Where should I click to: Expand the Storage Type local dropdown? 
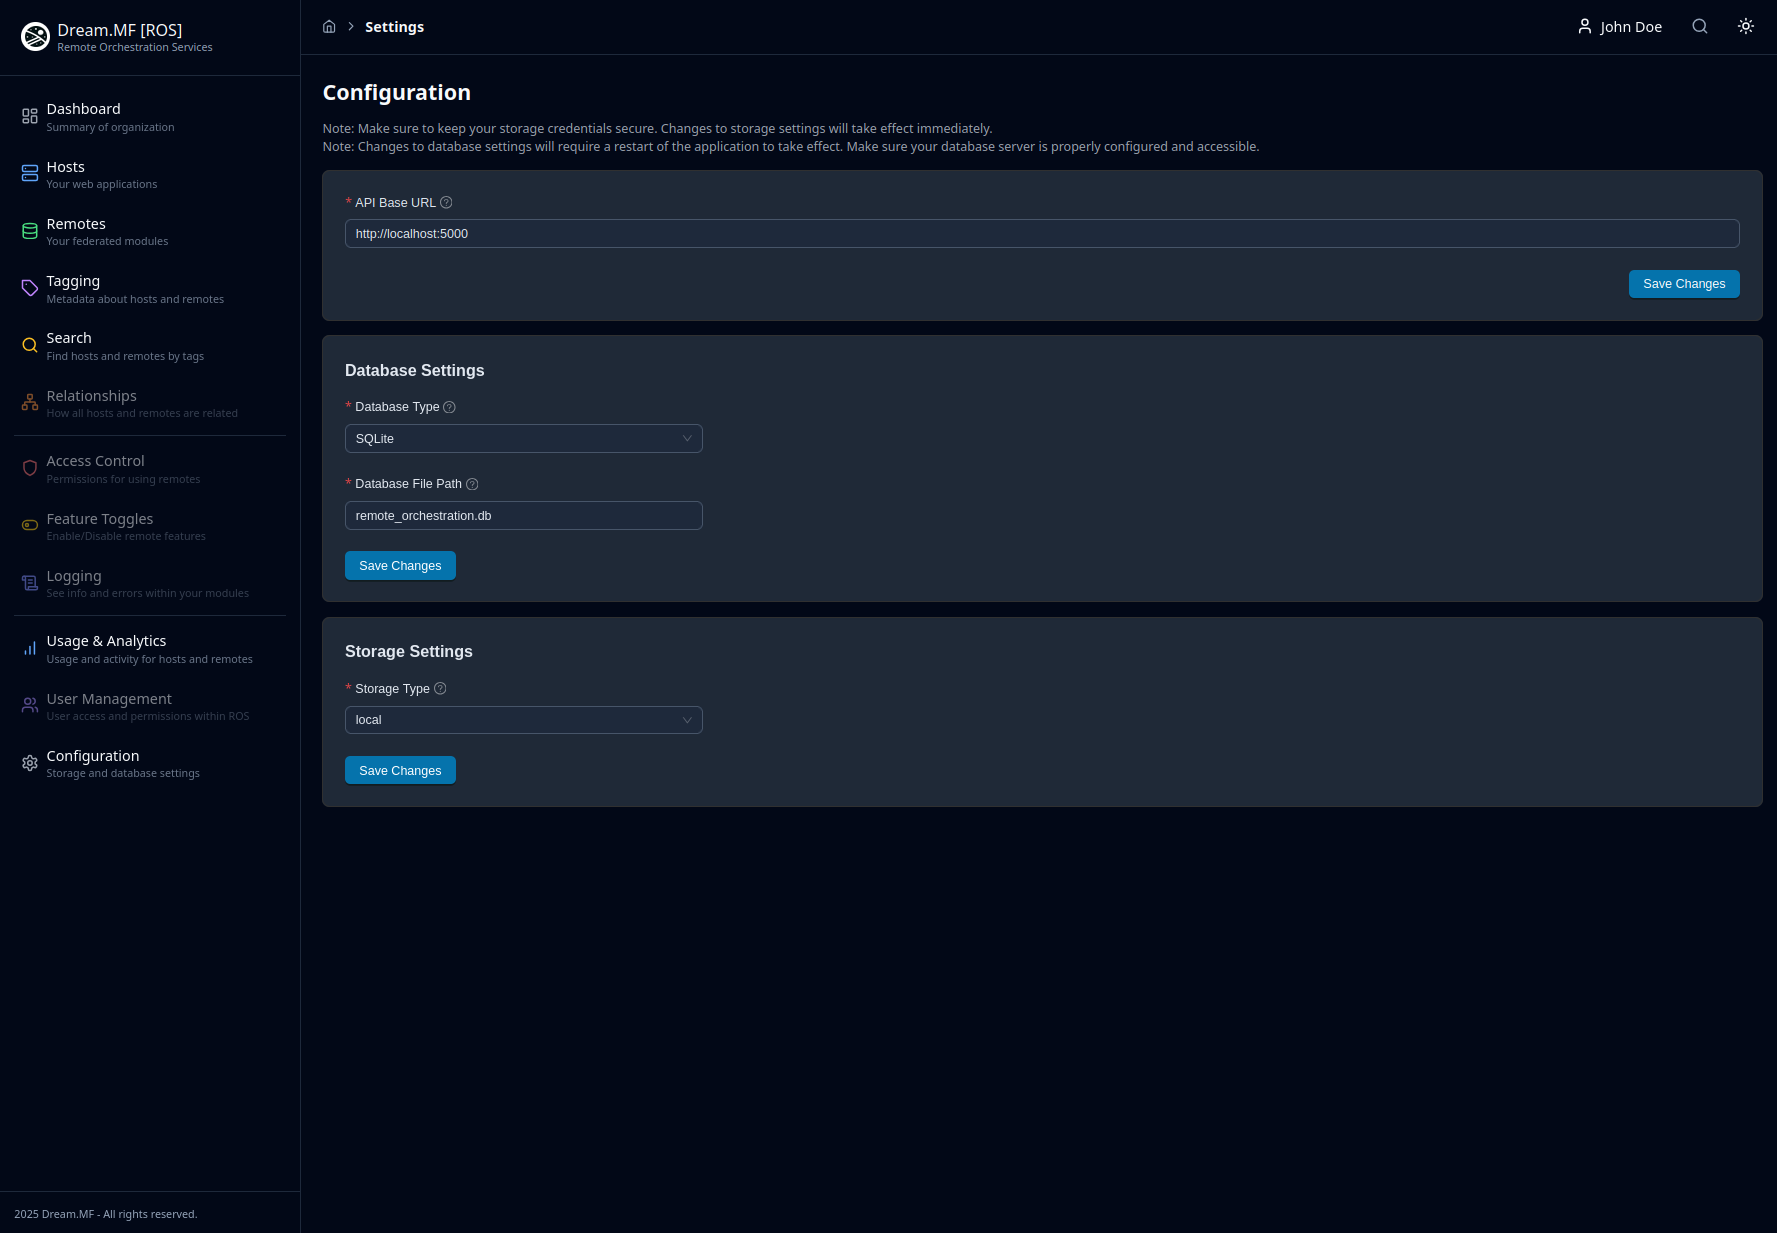coord(523,720)
